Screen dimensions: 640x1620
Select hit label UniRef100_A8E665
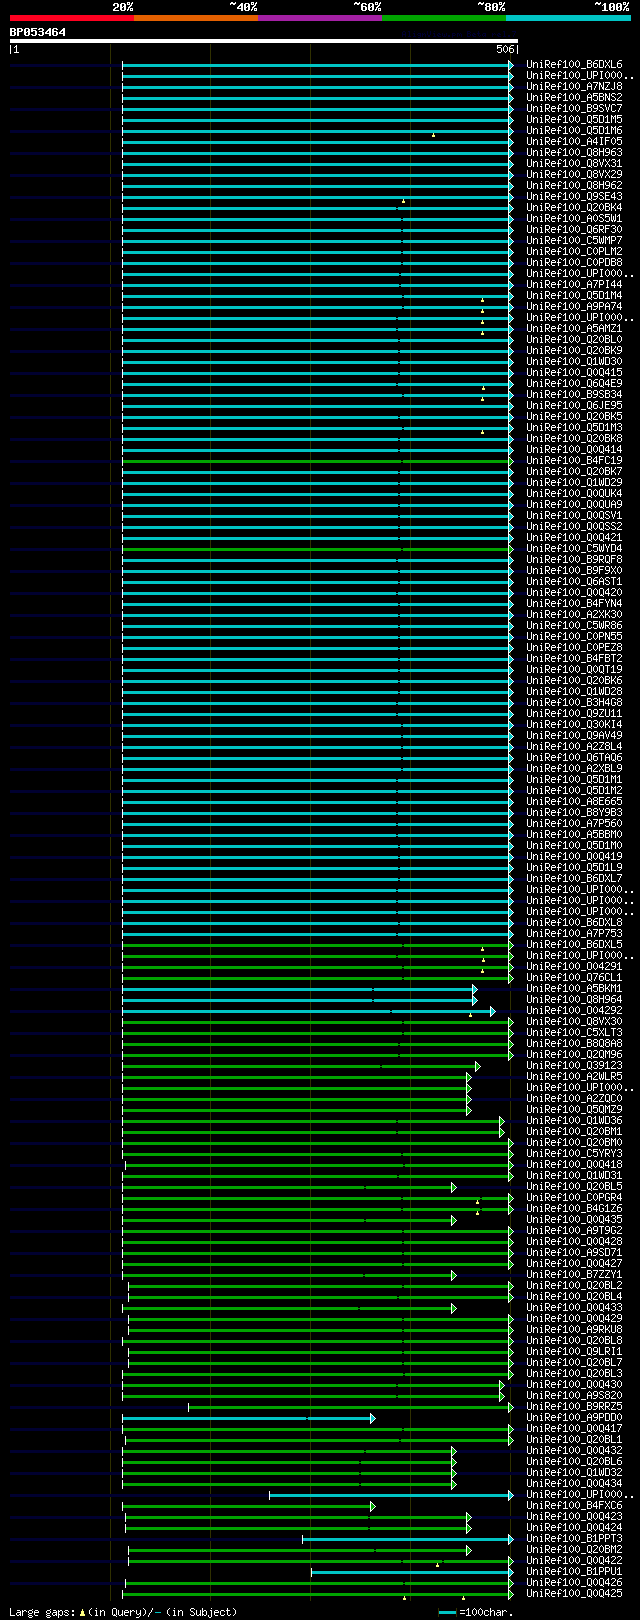(x=574, y=802)
